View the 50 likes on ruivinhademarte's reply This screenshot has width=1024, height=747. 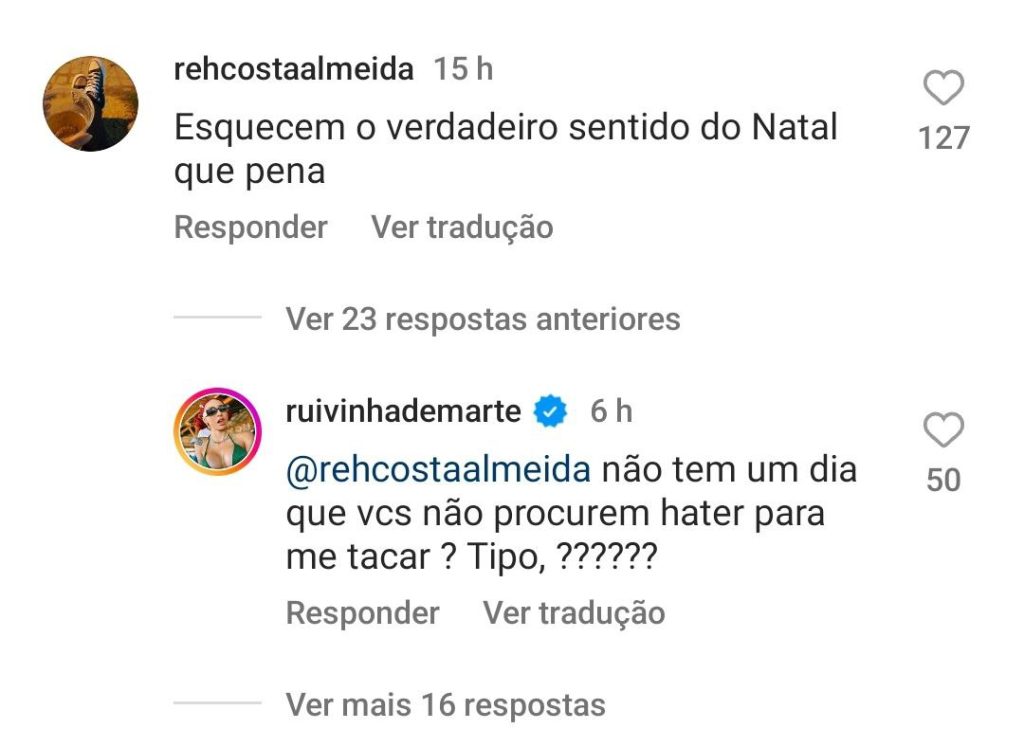click(x=943, y=480)
